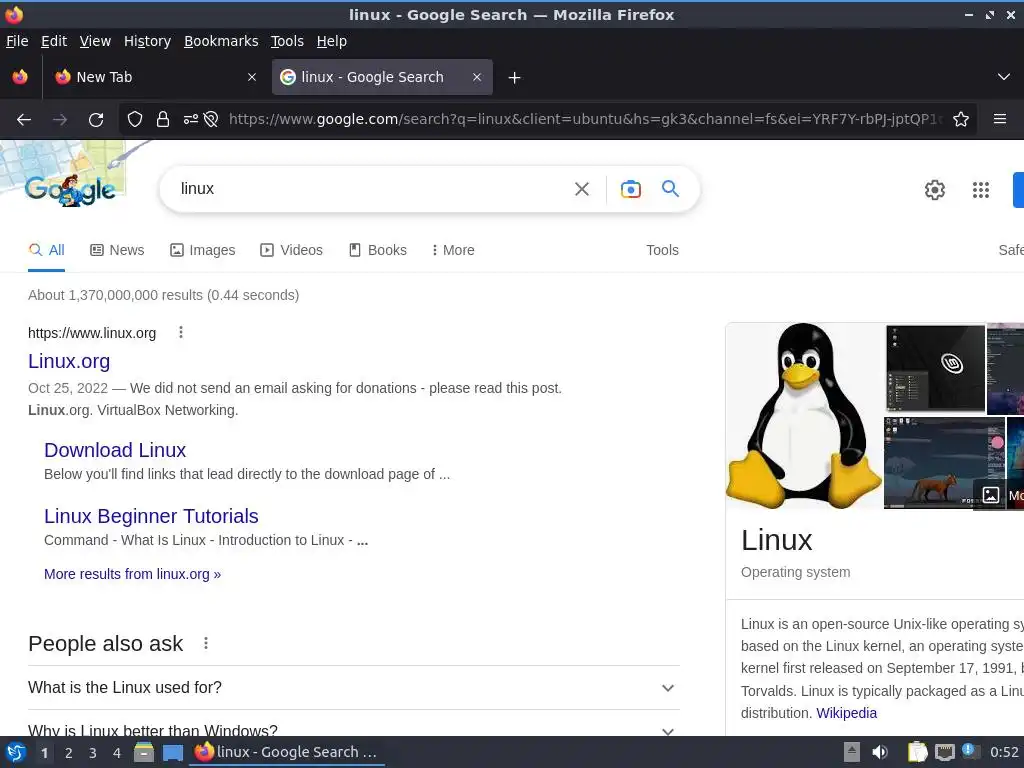Open the list all tabs dropdown arrow
1024x768 pixels.
point(1004,77)
